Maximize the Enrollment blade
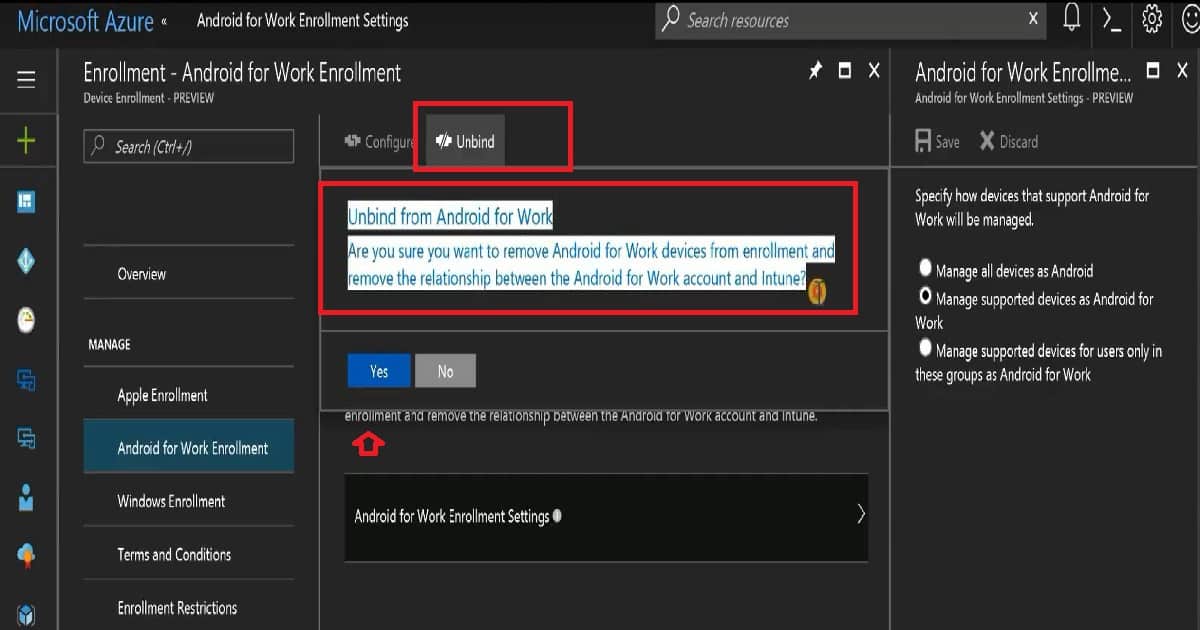This screenshot has height=630, width=1200. [845, 70]
